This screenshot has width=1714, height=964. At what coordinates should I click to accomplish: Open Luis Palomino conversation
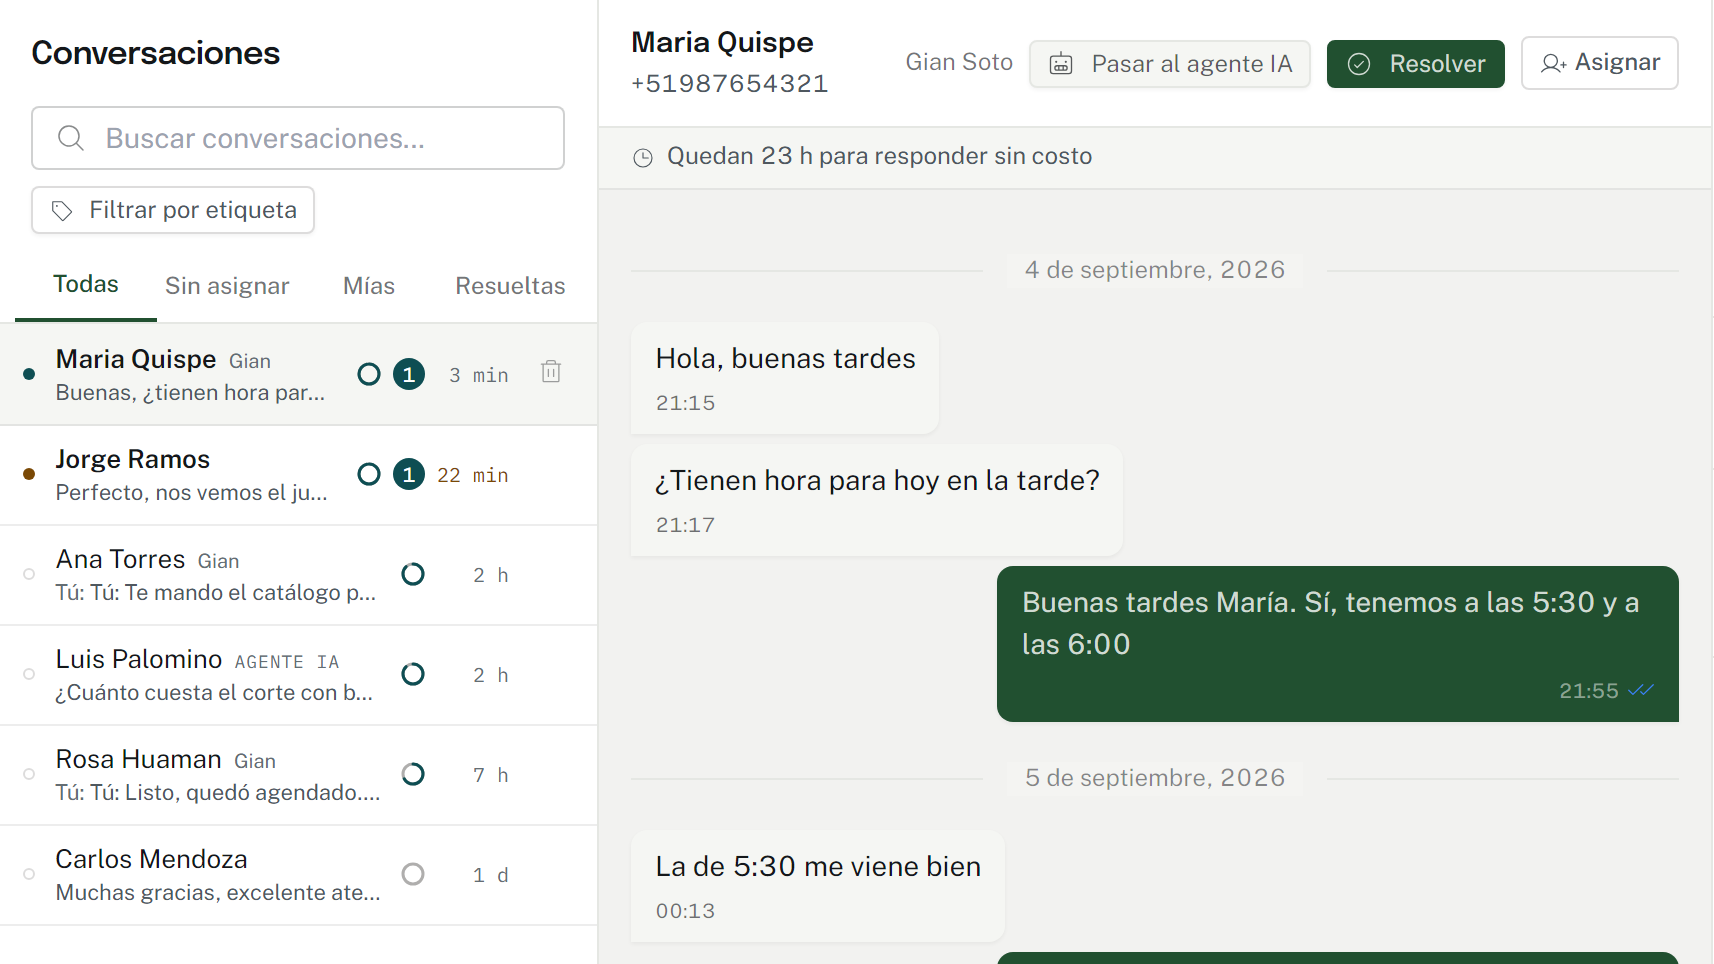pos(299,675)
